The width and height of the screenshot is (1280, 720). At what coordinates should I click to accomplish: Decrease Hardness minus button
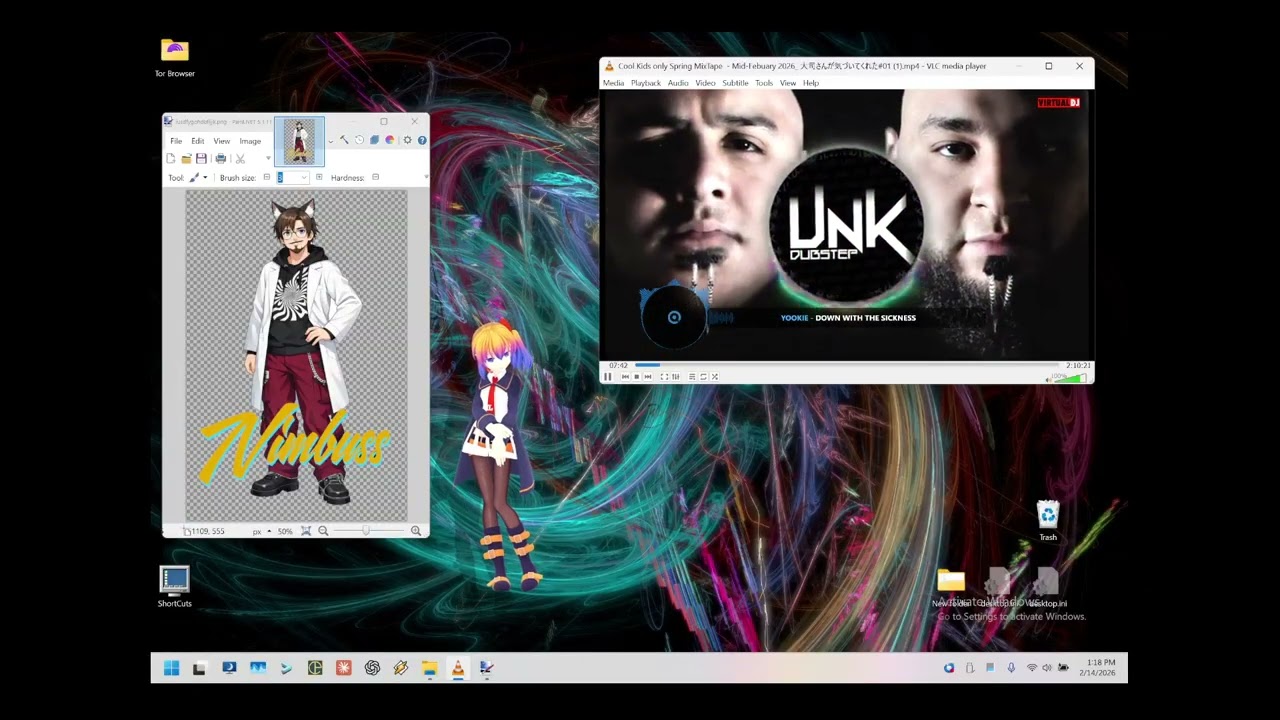click(x=375, y=177)
